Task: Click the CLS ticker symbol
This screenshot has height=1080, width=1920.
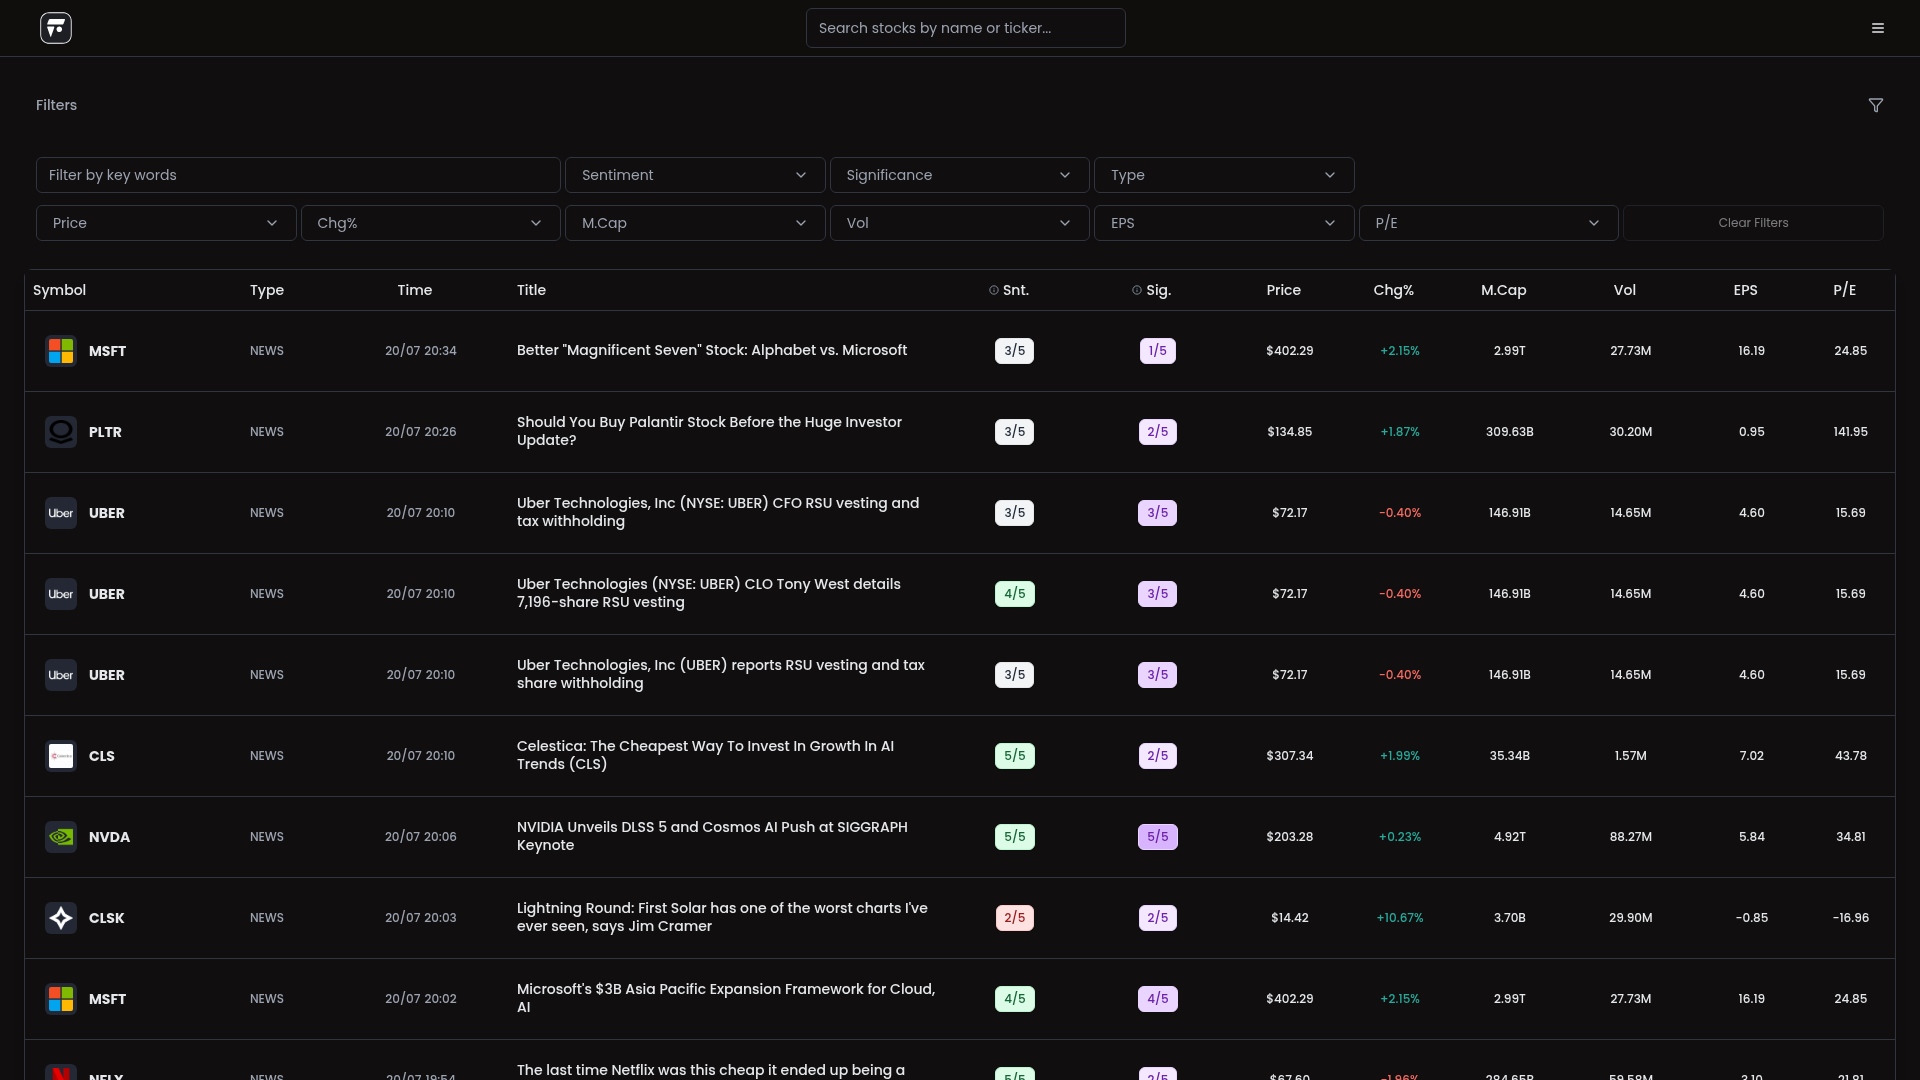Action: (101, 756)
